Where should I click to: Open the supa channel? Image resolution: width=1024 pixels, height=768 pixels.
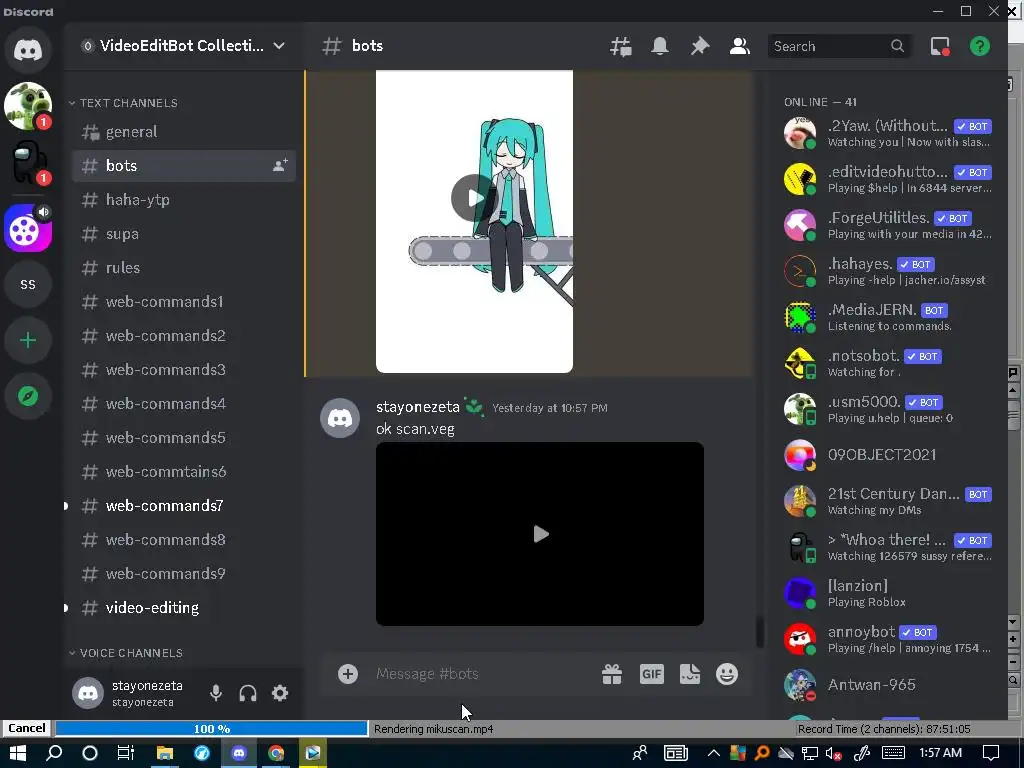pos(184,234)
